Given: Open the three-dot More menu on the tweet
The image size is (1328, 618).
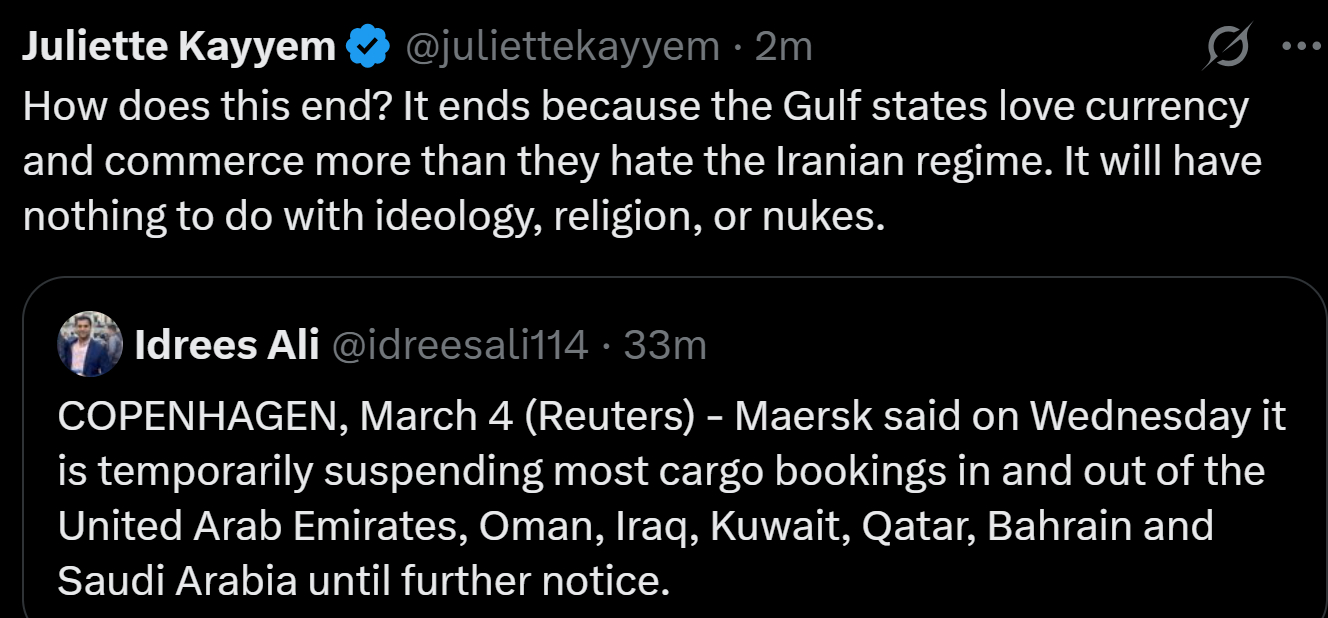Looking at the screenshot, I should click(x=1300, y=47).
